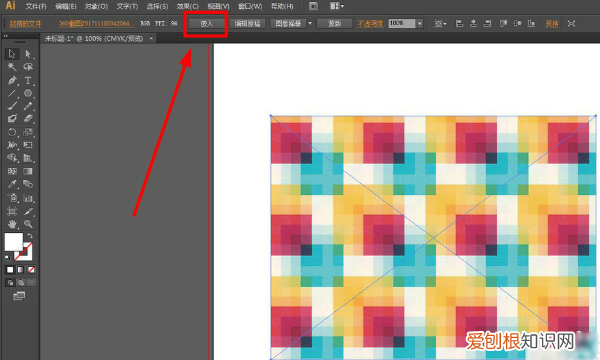This screenshot has width=600, height=360.
Task: Reset to default fill and stroke
Action: (8, 257)
